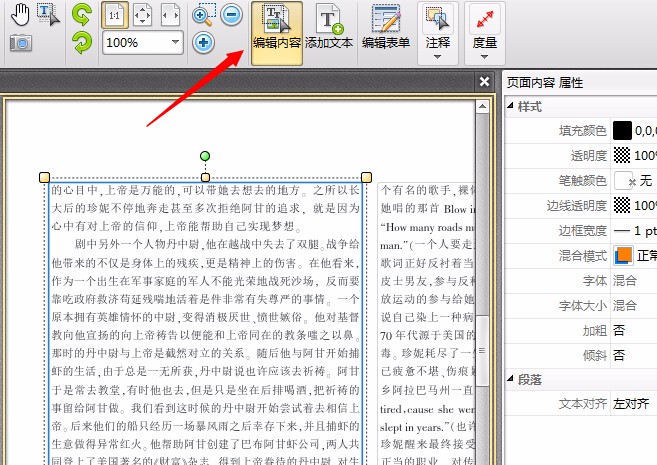This screenshot has width=657, height=465.
Task: Open the 100% zoom level dropdown
Action: coord(176,42)
